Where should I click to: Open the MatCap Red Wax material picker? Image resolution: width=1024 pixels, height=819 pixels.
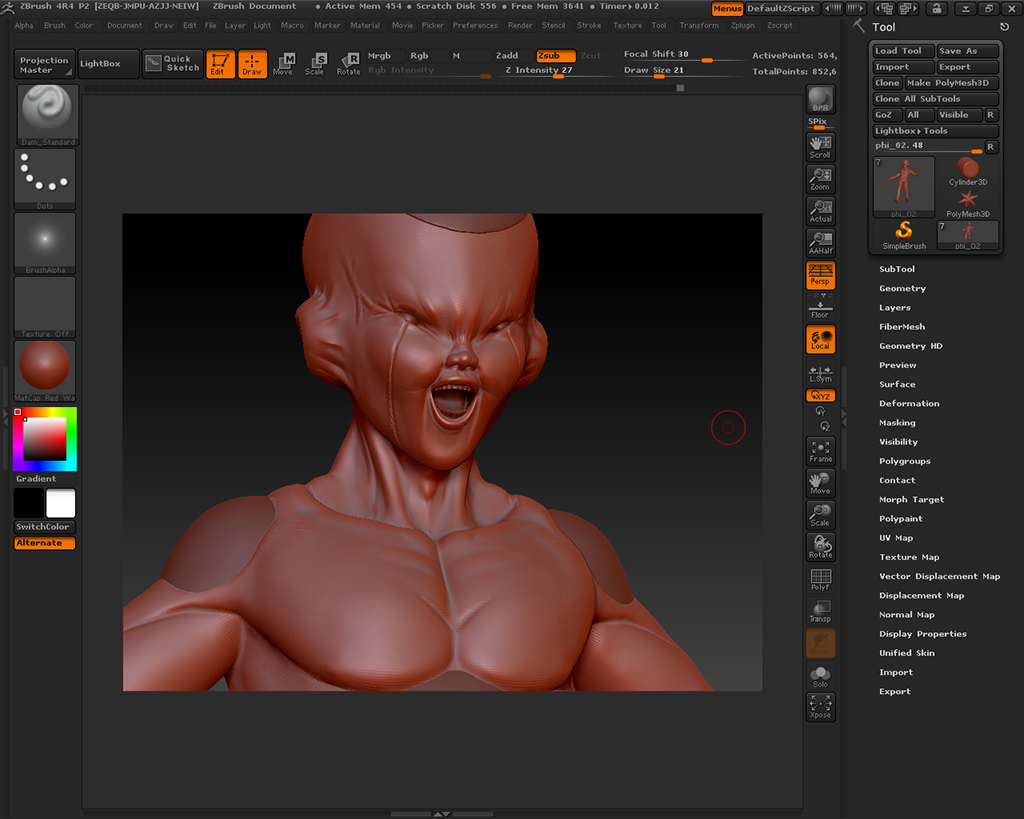(44, 371)
